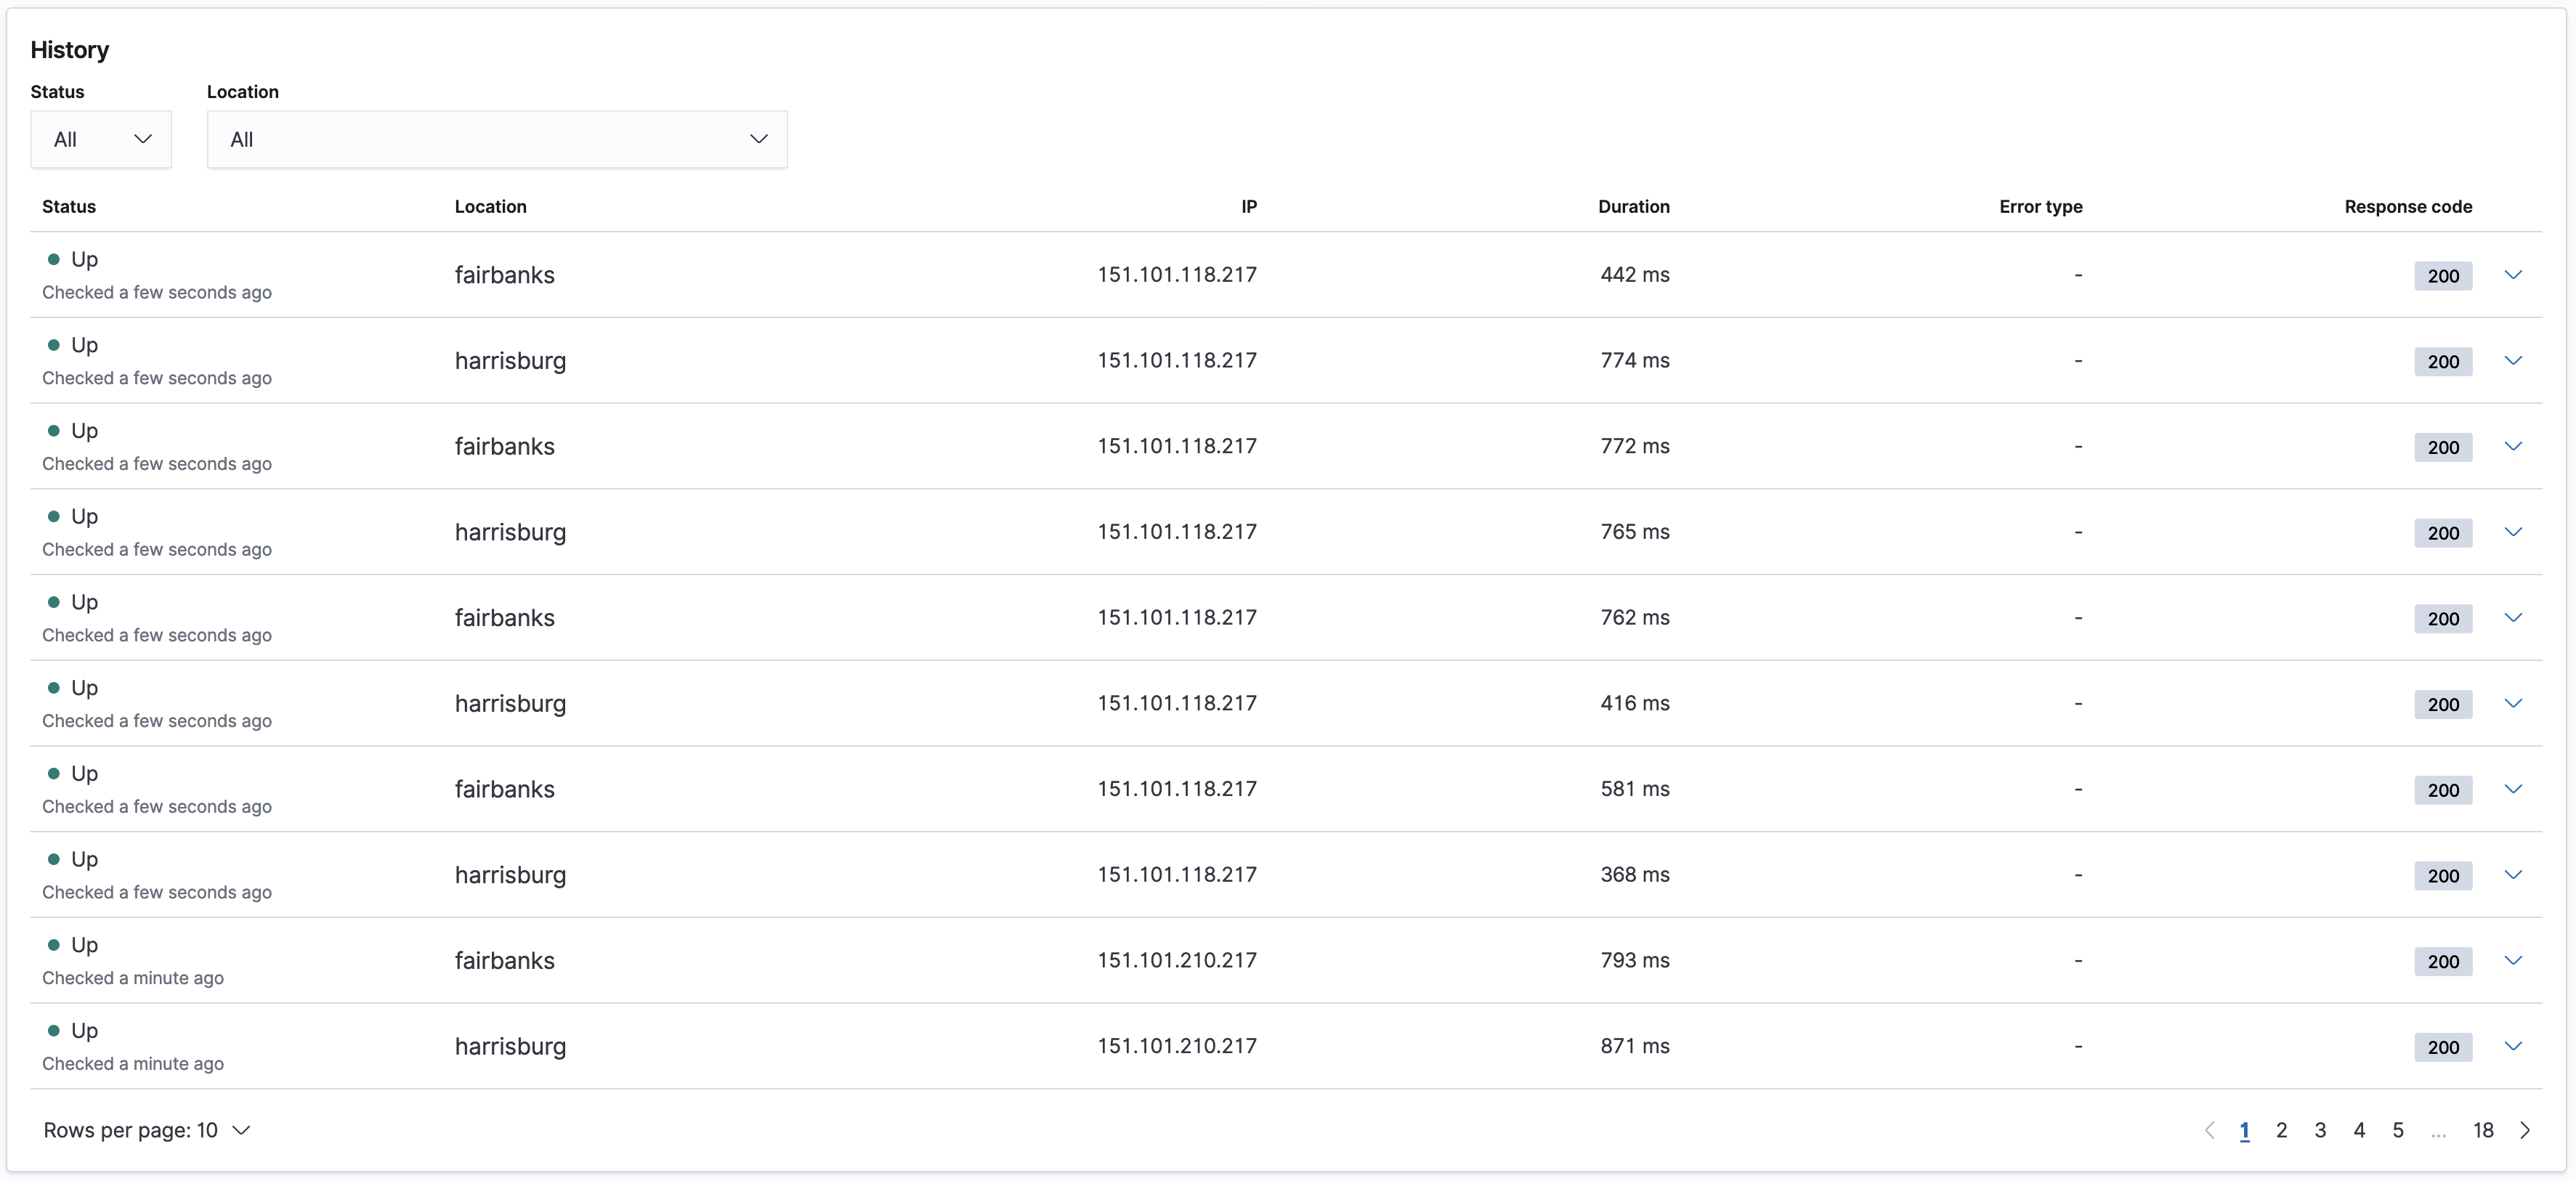The image size is (2576, 1181).
Task: Jump to page 5
Action: tap(2398, 1130)
